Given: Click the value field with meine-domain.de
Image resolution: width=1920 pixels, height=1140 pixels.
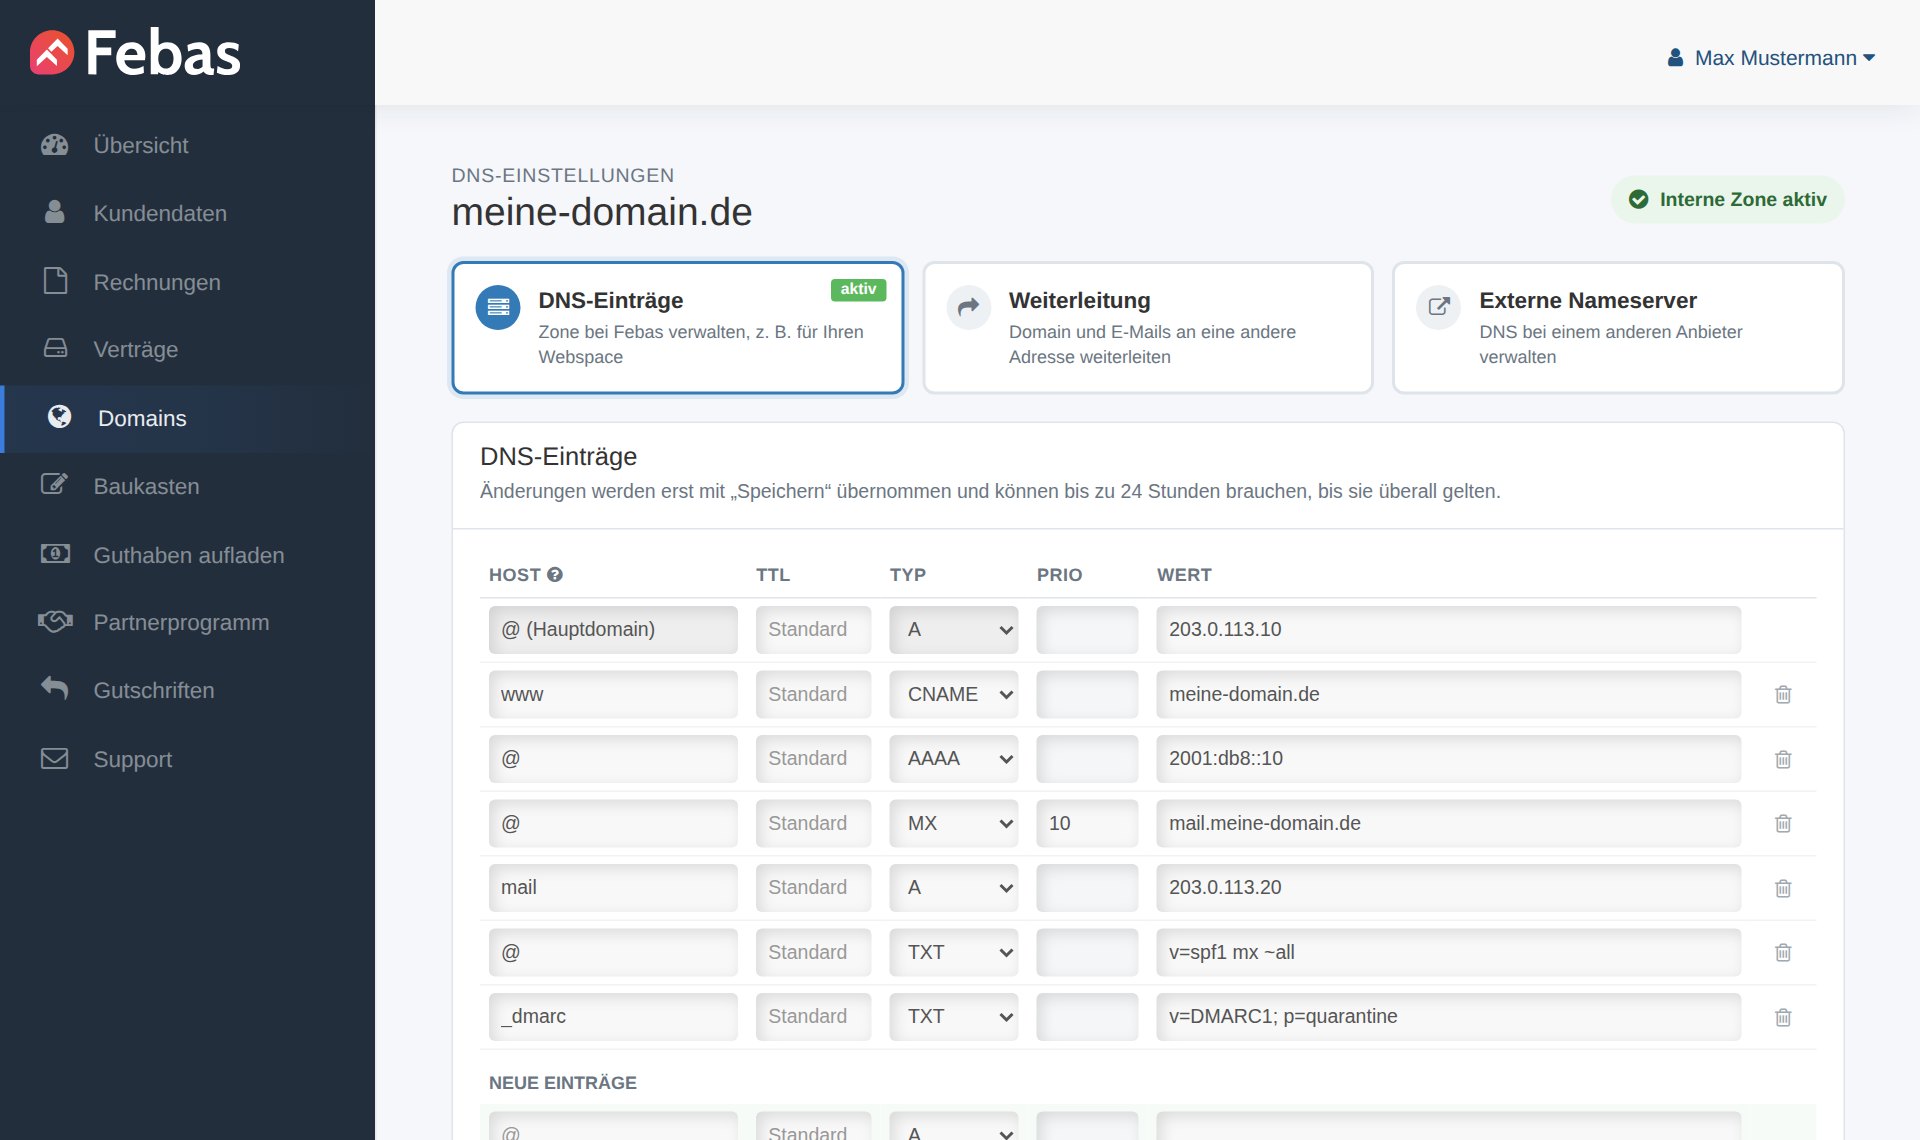Looking at the screenshot, I should point(1449,694).
